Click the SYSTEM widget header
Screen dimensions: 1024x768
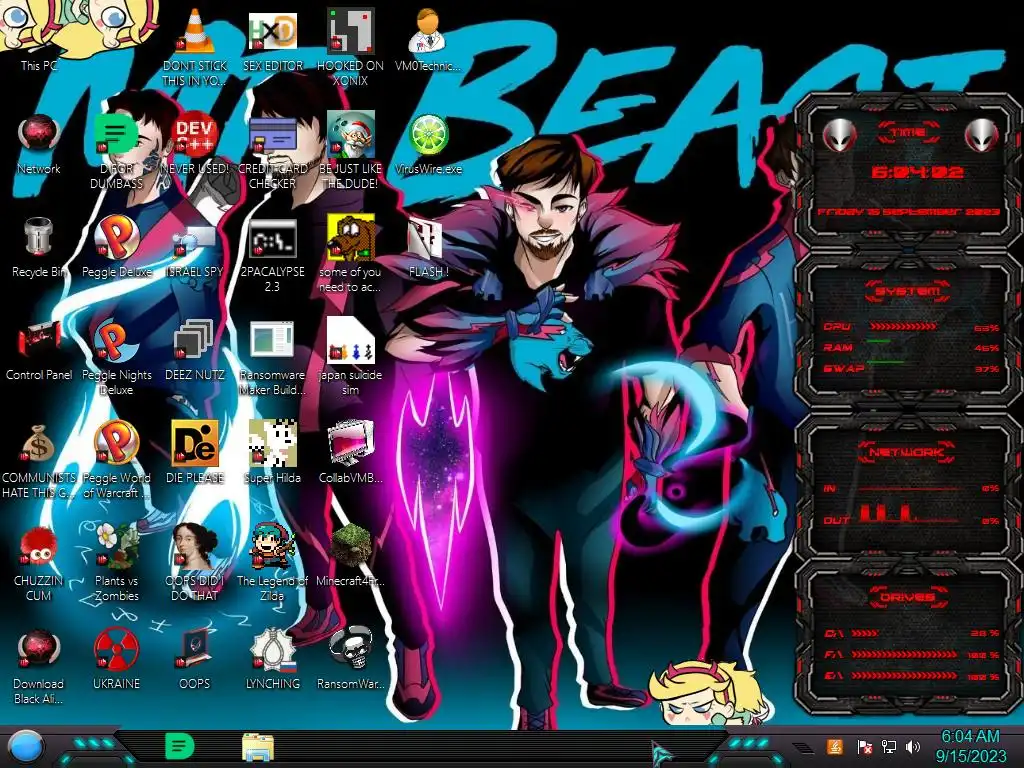(908, 291)
